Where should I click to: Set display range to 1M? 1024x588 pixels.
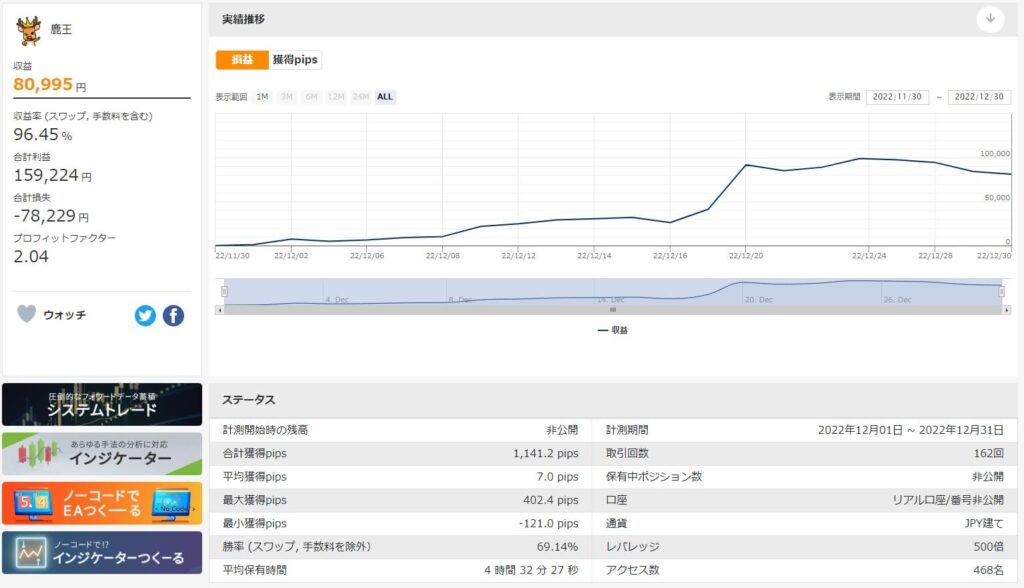point(263,97)
